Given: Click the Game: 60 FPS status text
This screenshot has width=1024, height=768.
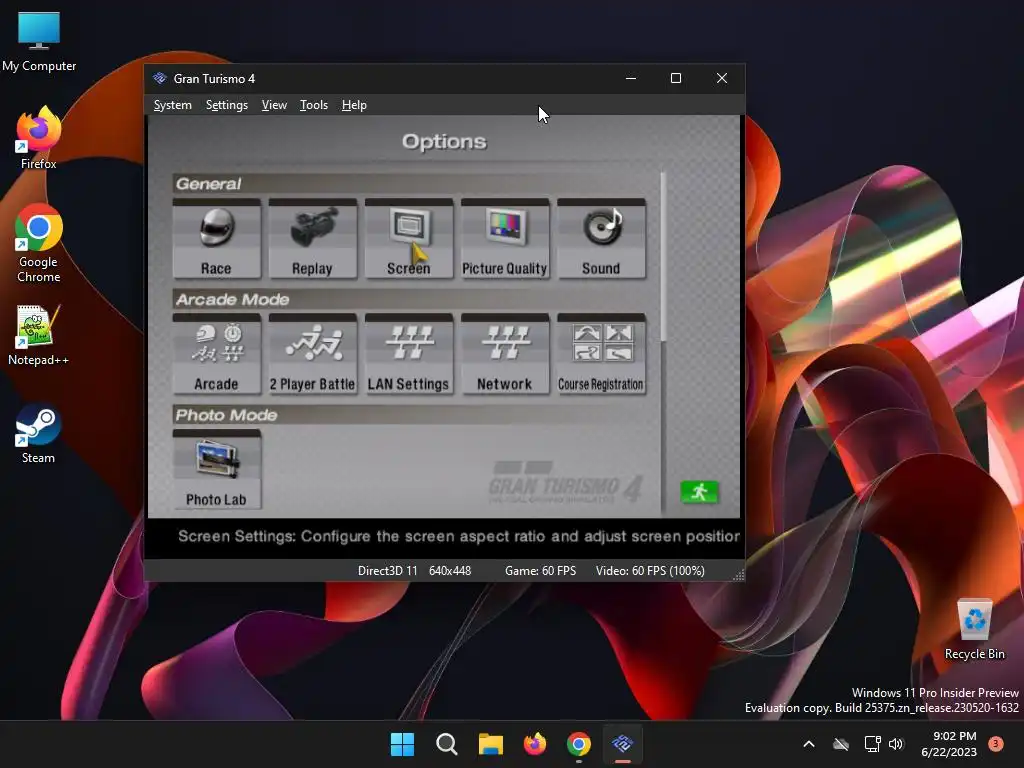Looking at the screenshot, I should pos(541,571).
